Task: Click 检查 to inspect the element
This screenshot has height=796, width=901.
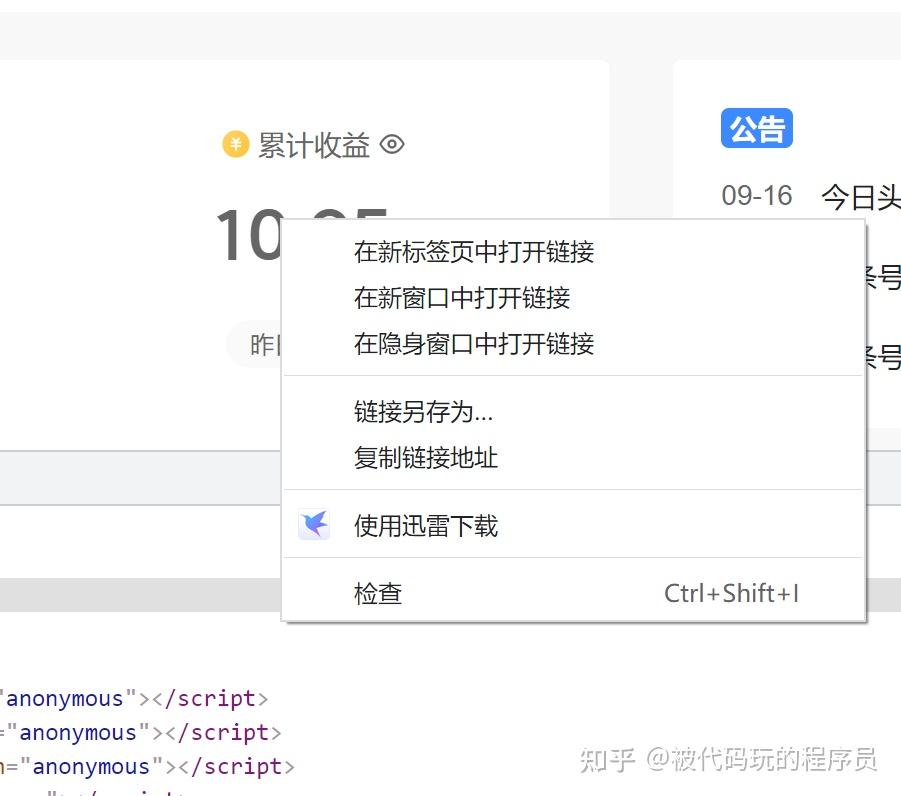Action: click(x=378, y=594)
